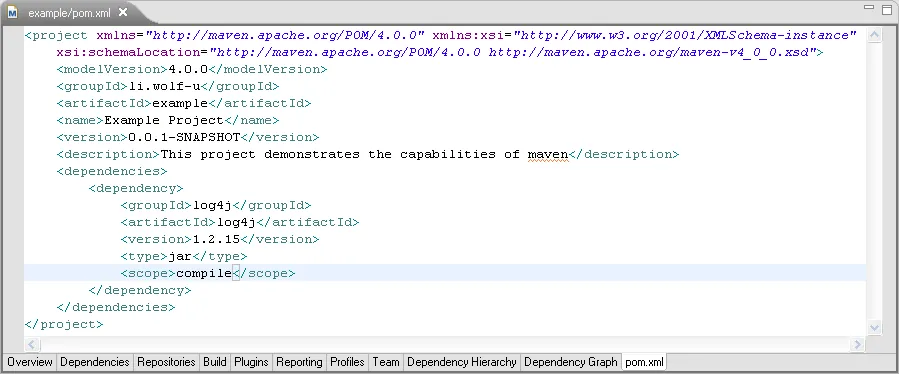Click the log4j artifactId value

[x=236, y=223]
